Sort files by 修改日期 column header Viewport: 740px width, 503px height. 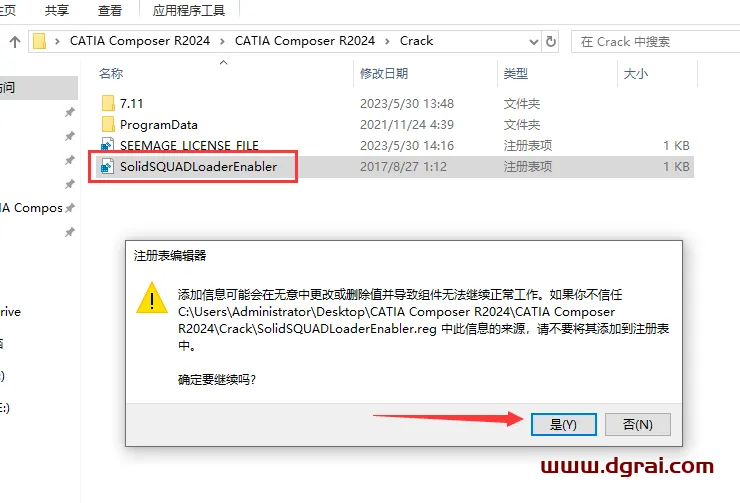384,74
